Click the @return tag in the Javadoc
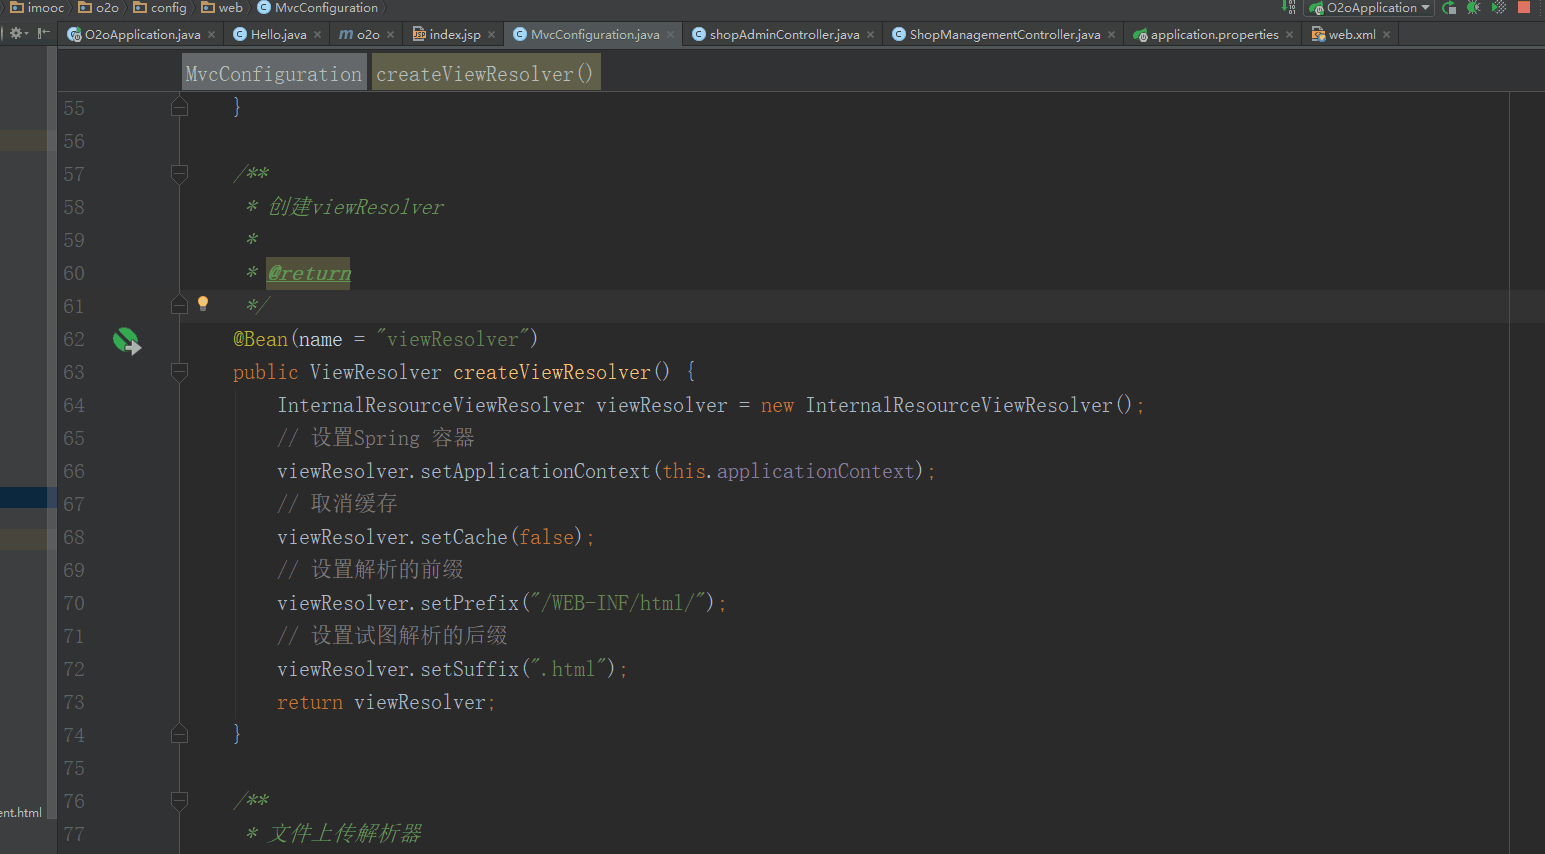Viewport: 1545px width, 854px height. (x=309, y=273)
